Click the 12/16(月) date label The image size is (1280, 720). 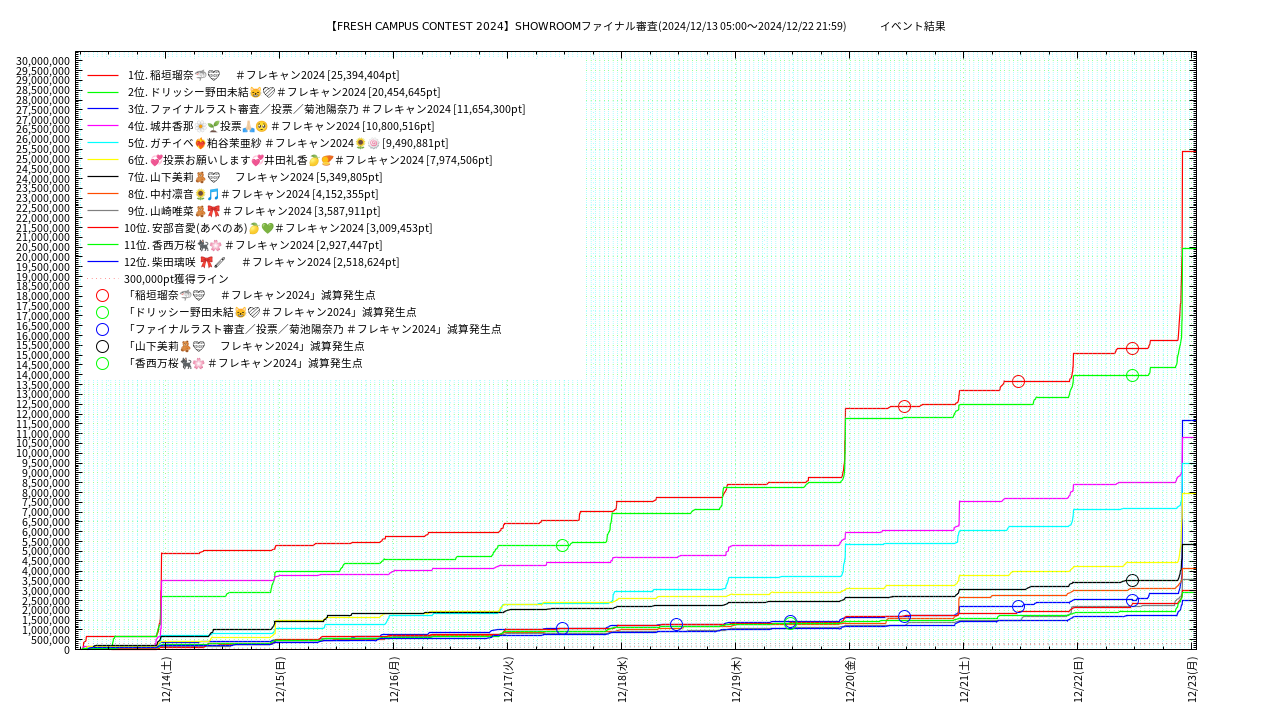394,680
